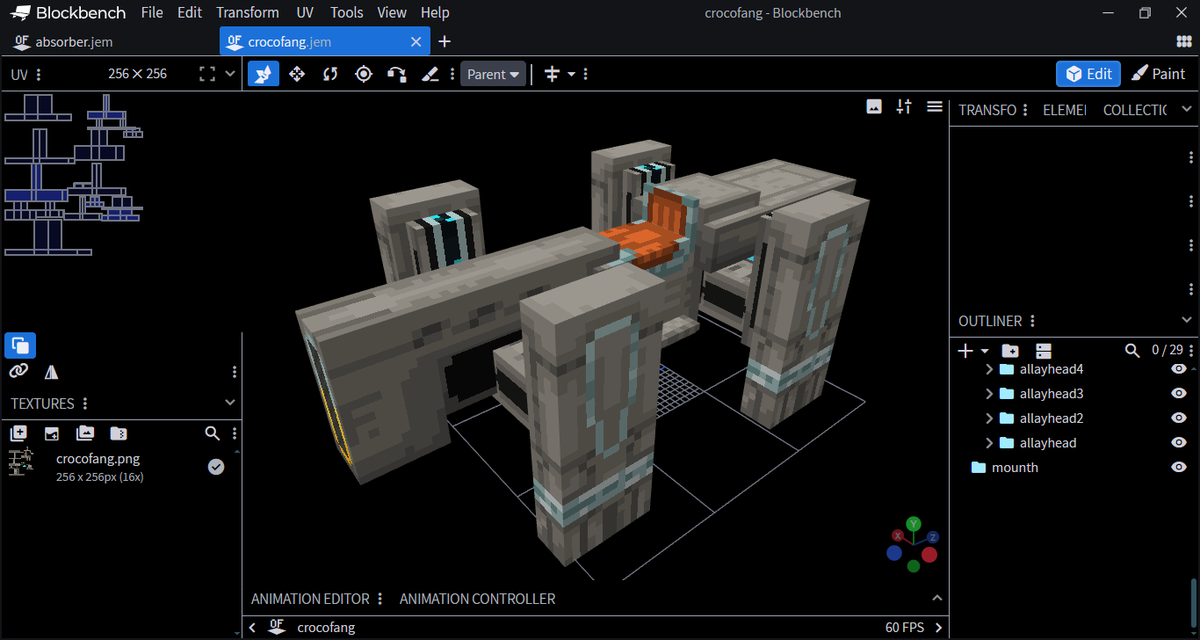Open a new tab with plus
This screenshot has width=1200, height=640.
[x=445, y=42]
